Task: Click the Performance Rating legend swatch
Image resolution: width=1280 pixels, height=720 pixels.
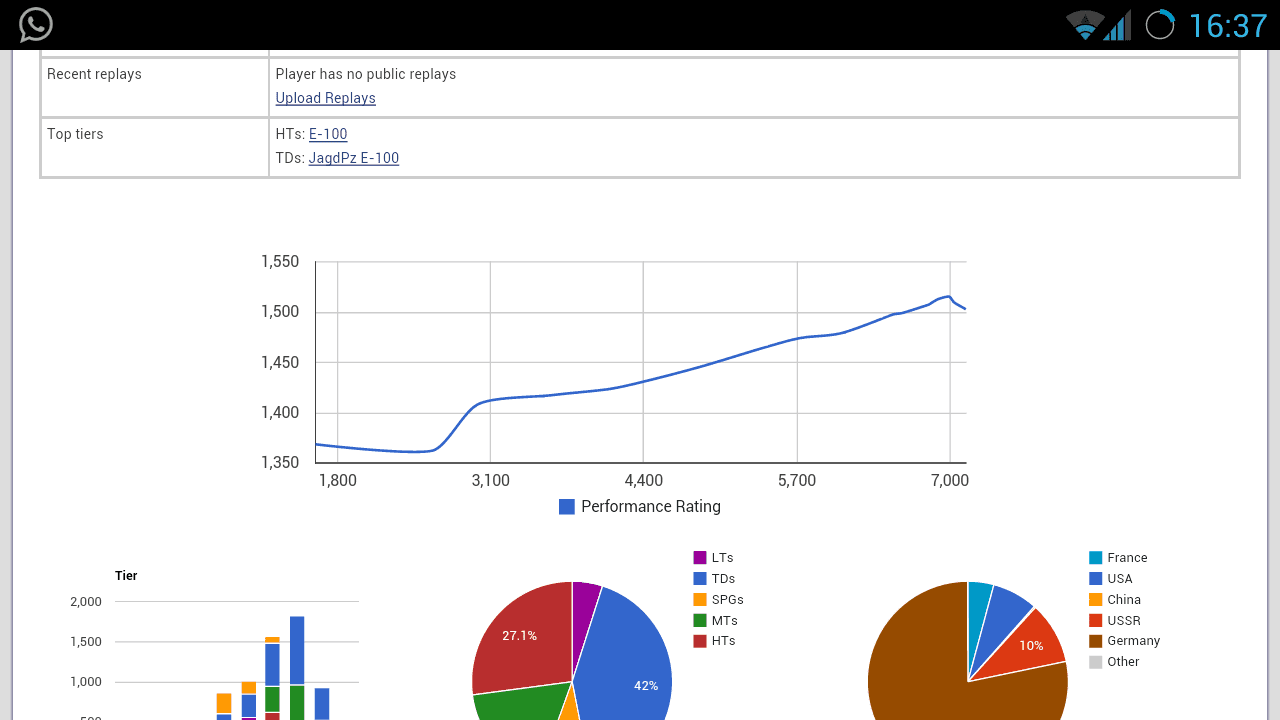Action: click(x=567, y=507)
